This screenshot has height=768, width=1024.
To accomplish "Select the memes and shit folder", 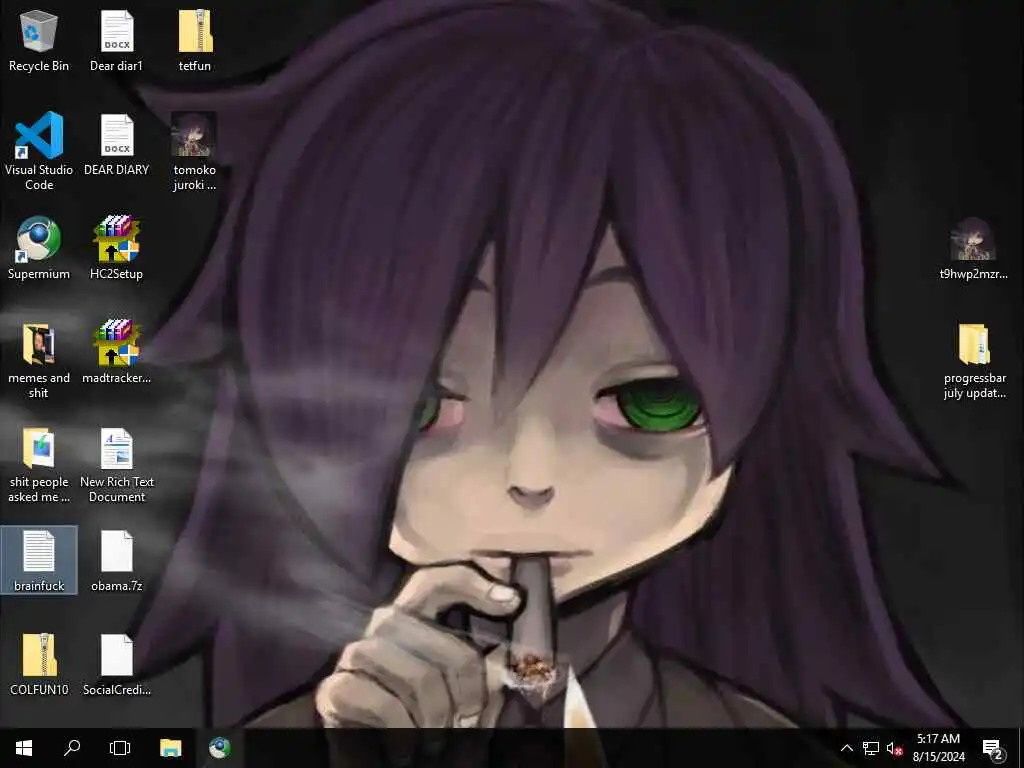I will click(x=39, y=360).
